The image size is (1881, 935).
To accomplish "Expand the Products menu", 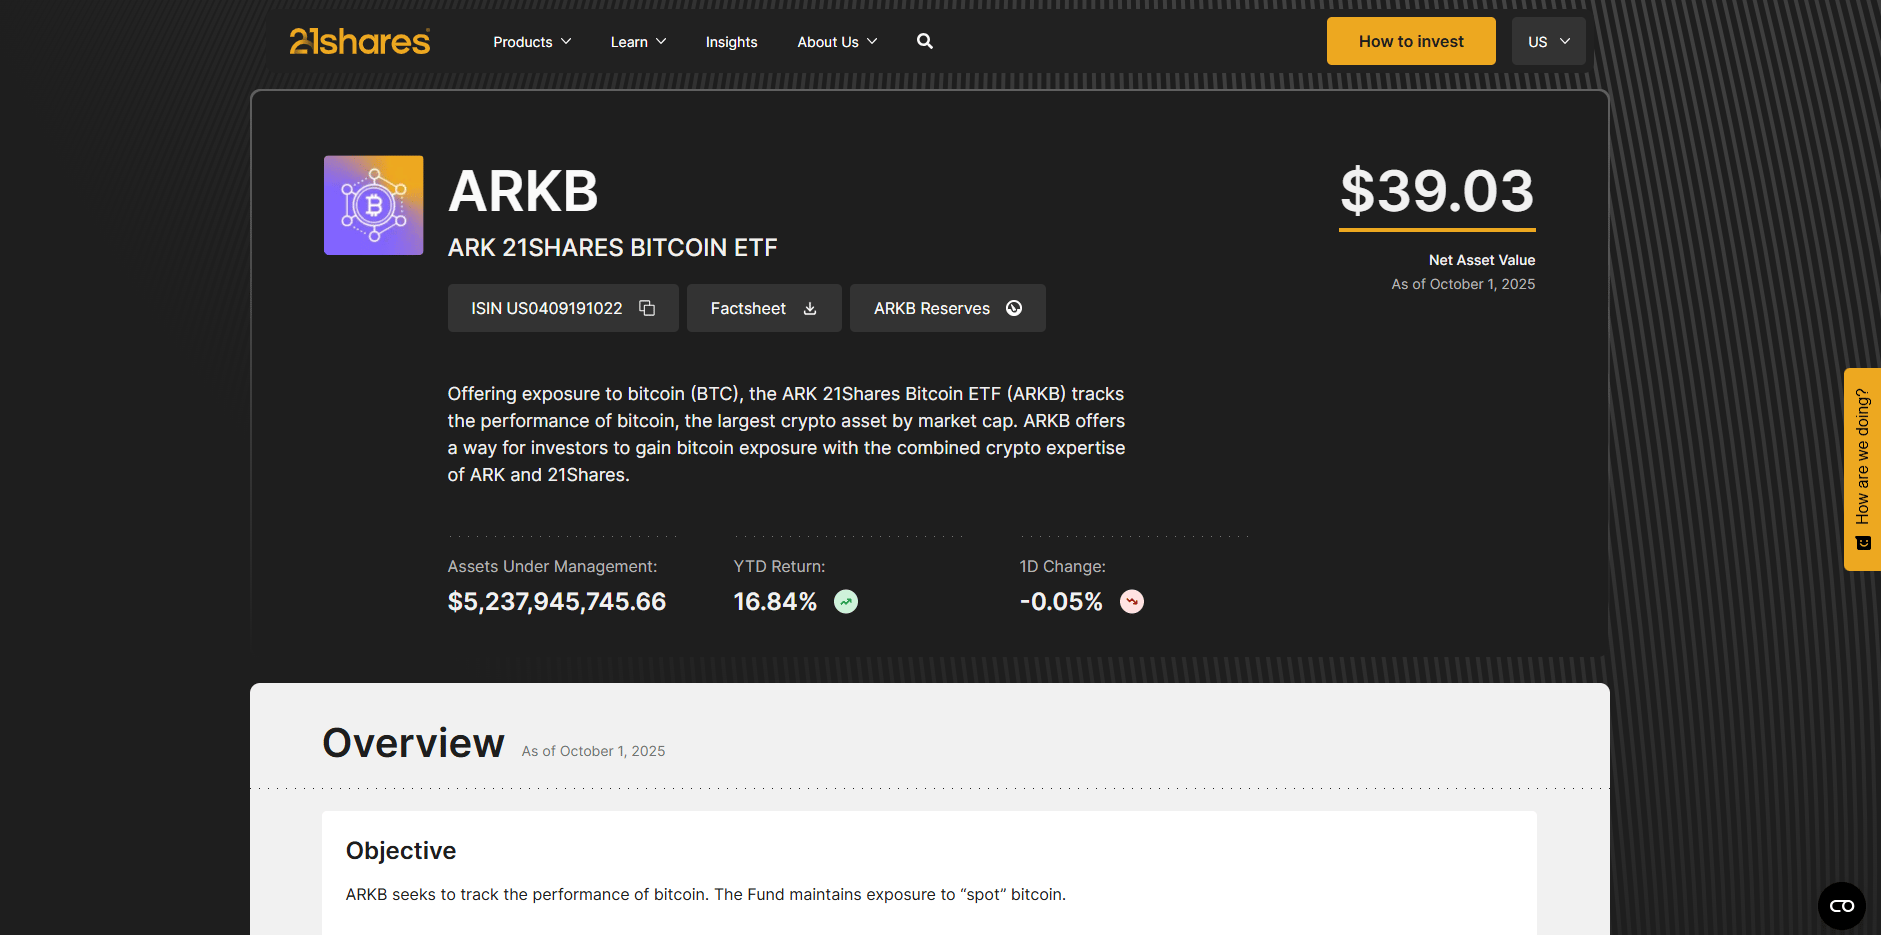I will pos(532,42).
